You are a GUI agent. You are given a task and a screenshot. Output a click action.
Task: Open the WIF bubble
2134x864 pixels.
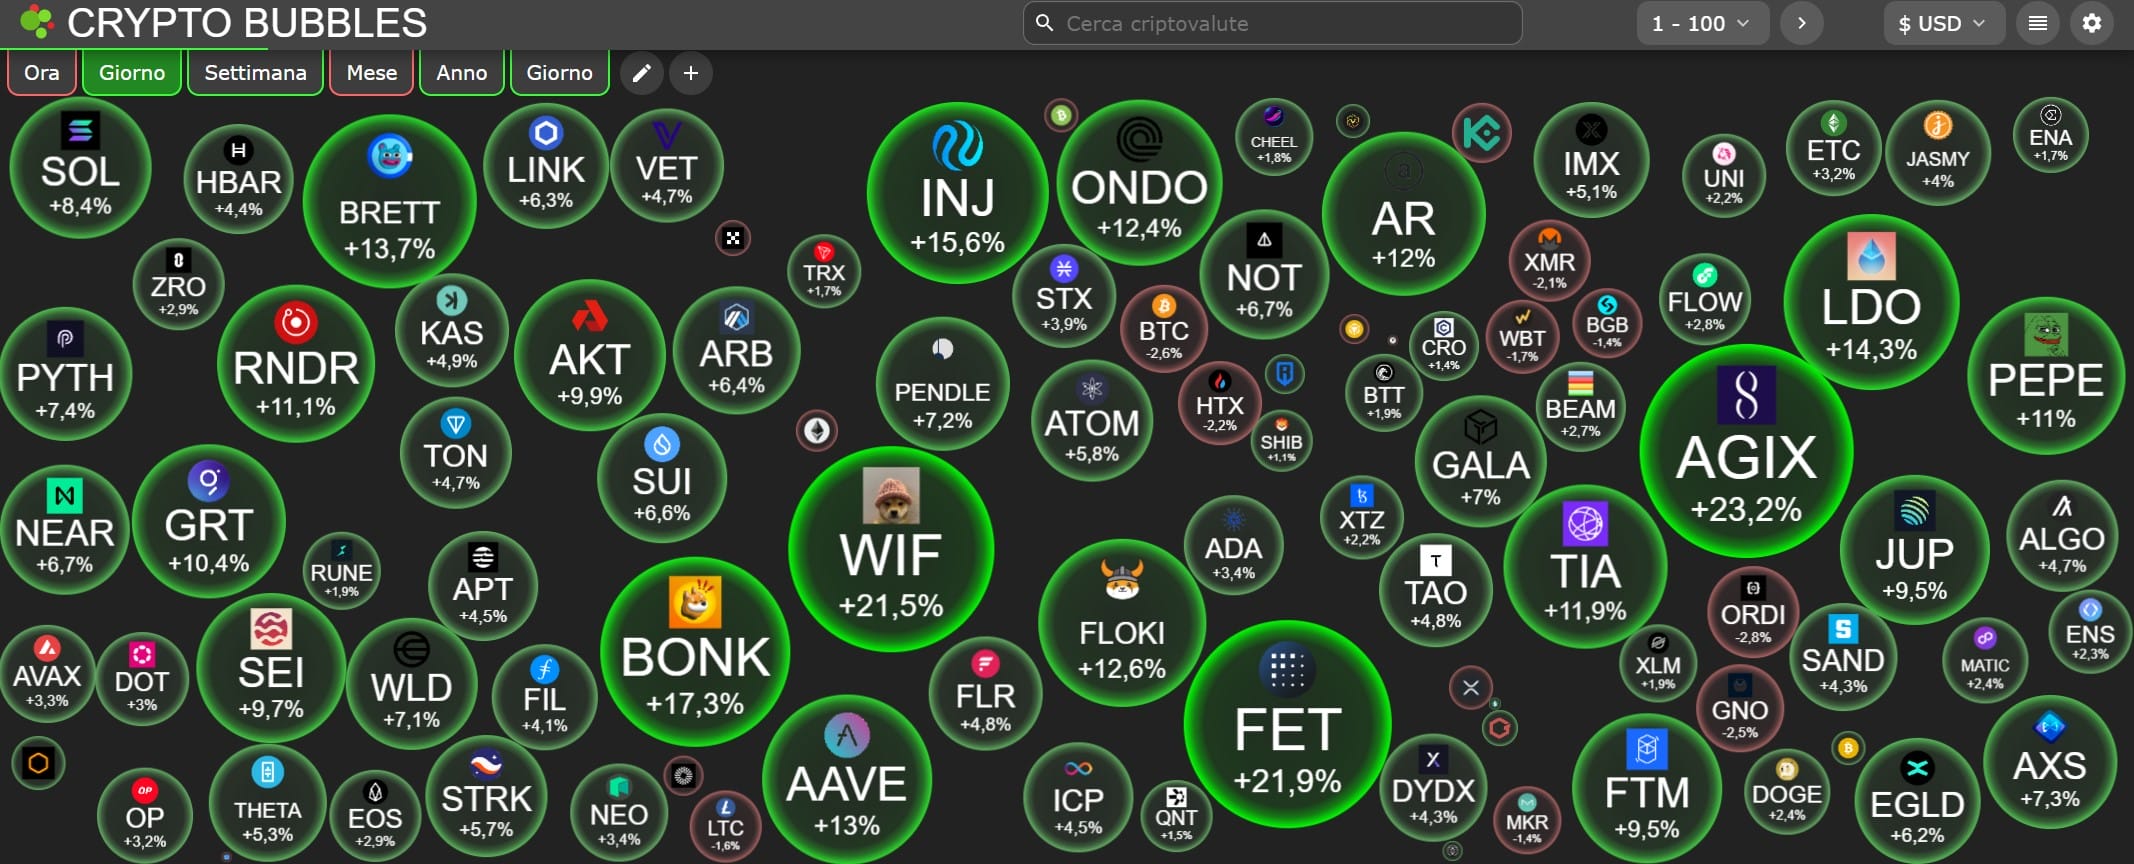tap(890, 549)
